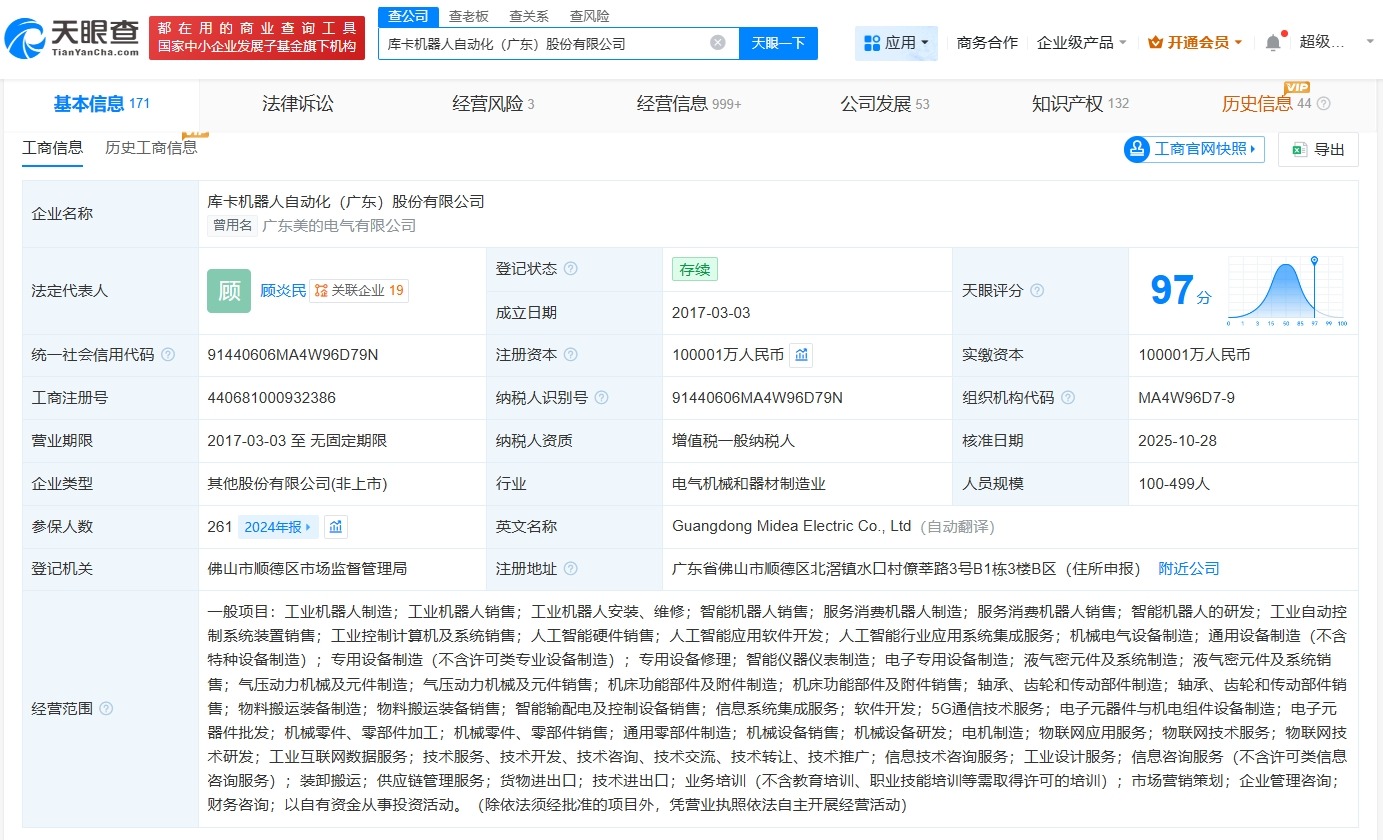Click the chart icon next to 2024年报
The width and height of the screenshot is (1383, 840).
tap(338, 525)
